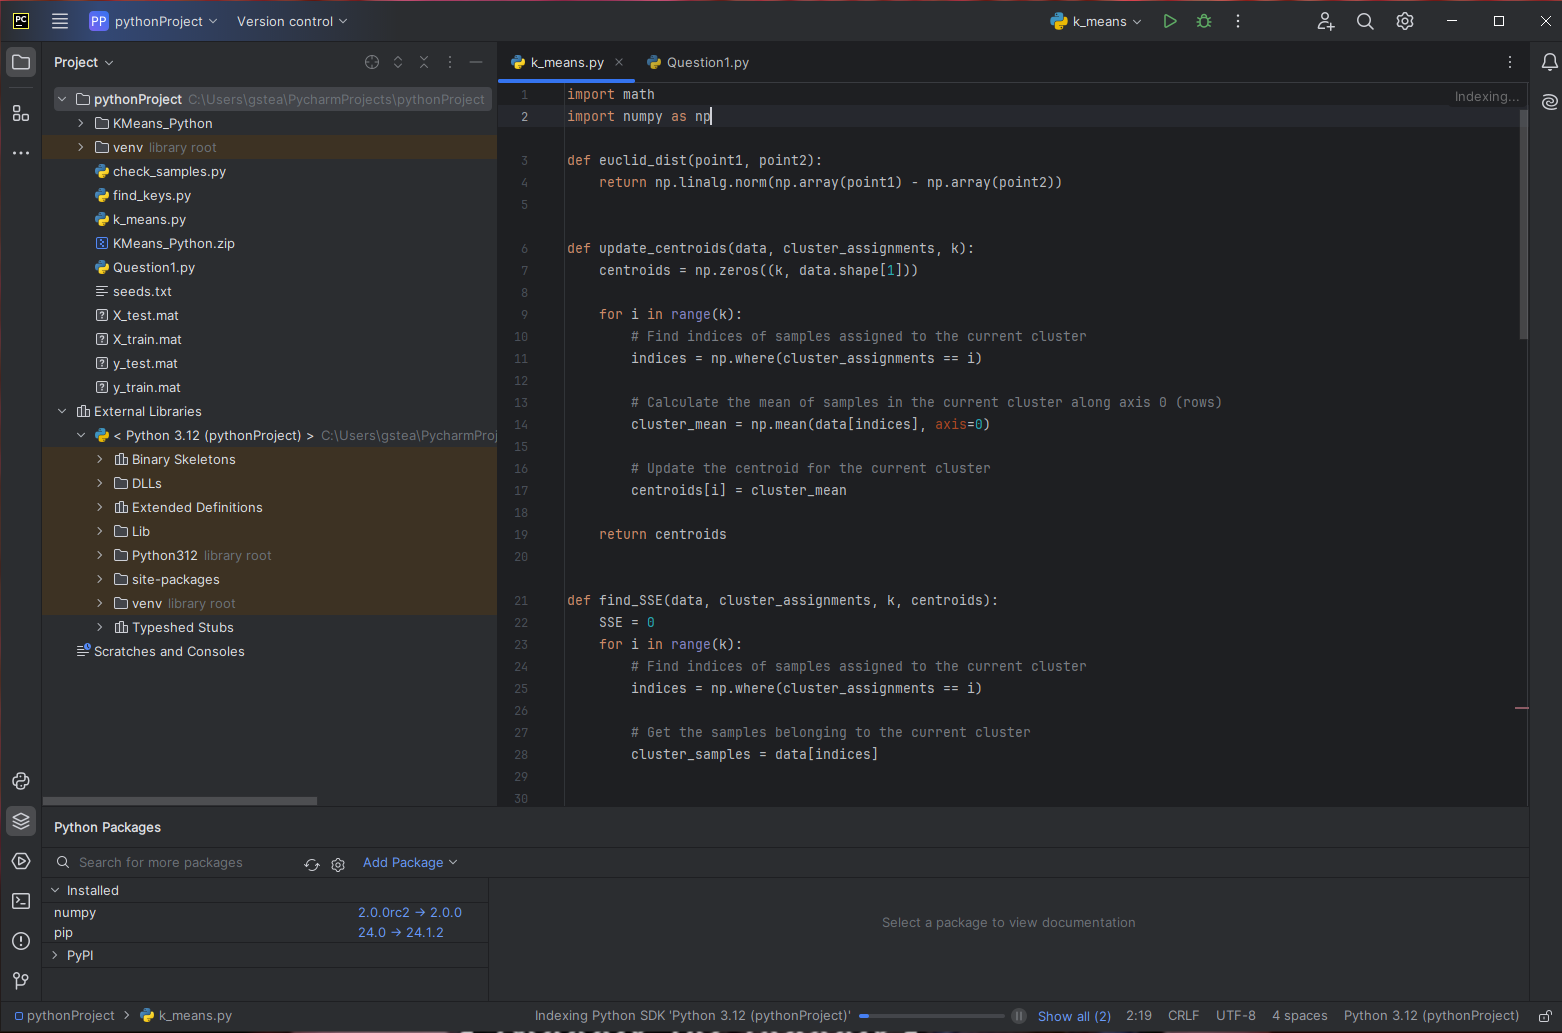
Task: Collapse all in Project tree
Action: click(424, 62)
